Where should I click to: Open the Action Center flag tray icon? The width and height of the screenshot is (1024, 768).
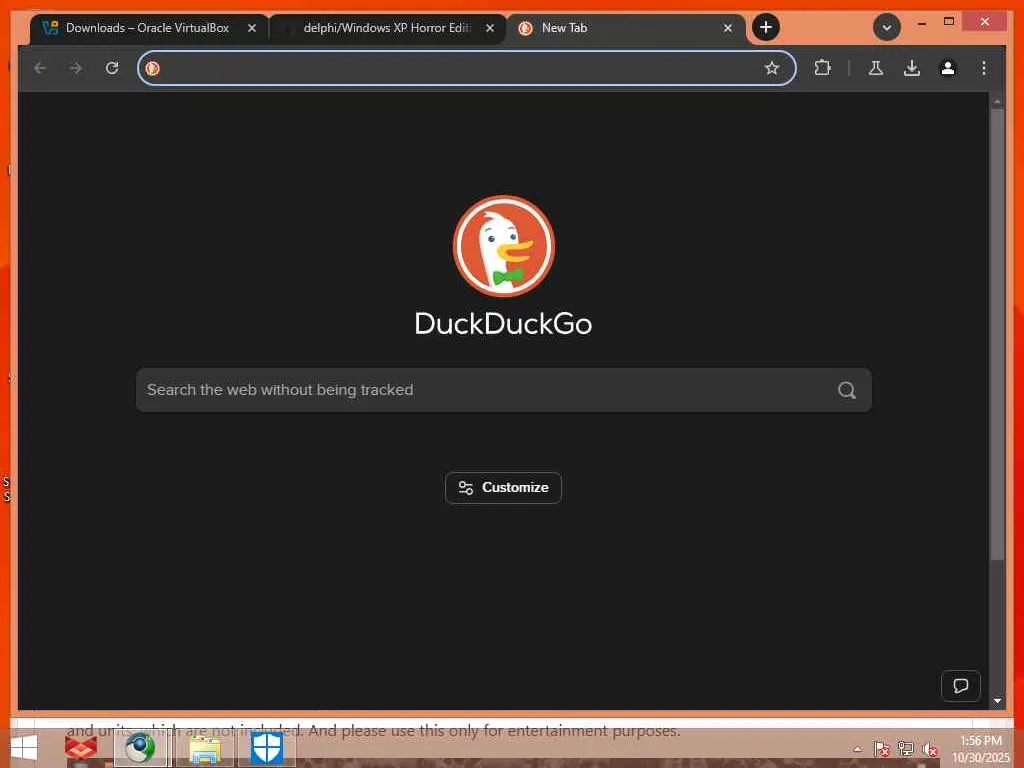pos(881,749)
